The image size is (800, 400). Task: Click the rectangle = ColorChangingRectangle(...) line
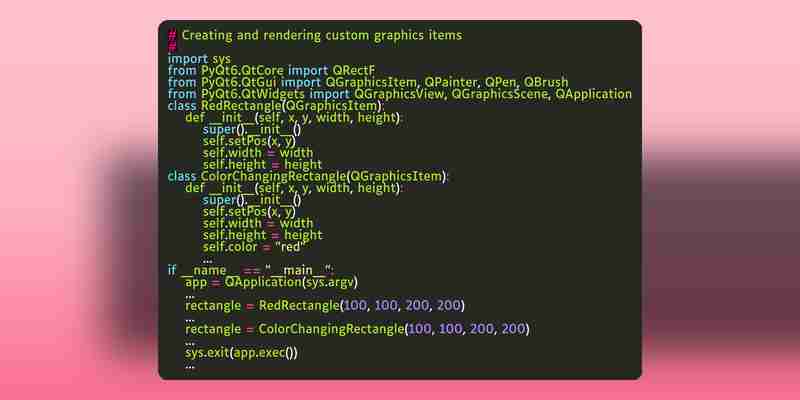pos(357,329)
